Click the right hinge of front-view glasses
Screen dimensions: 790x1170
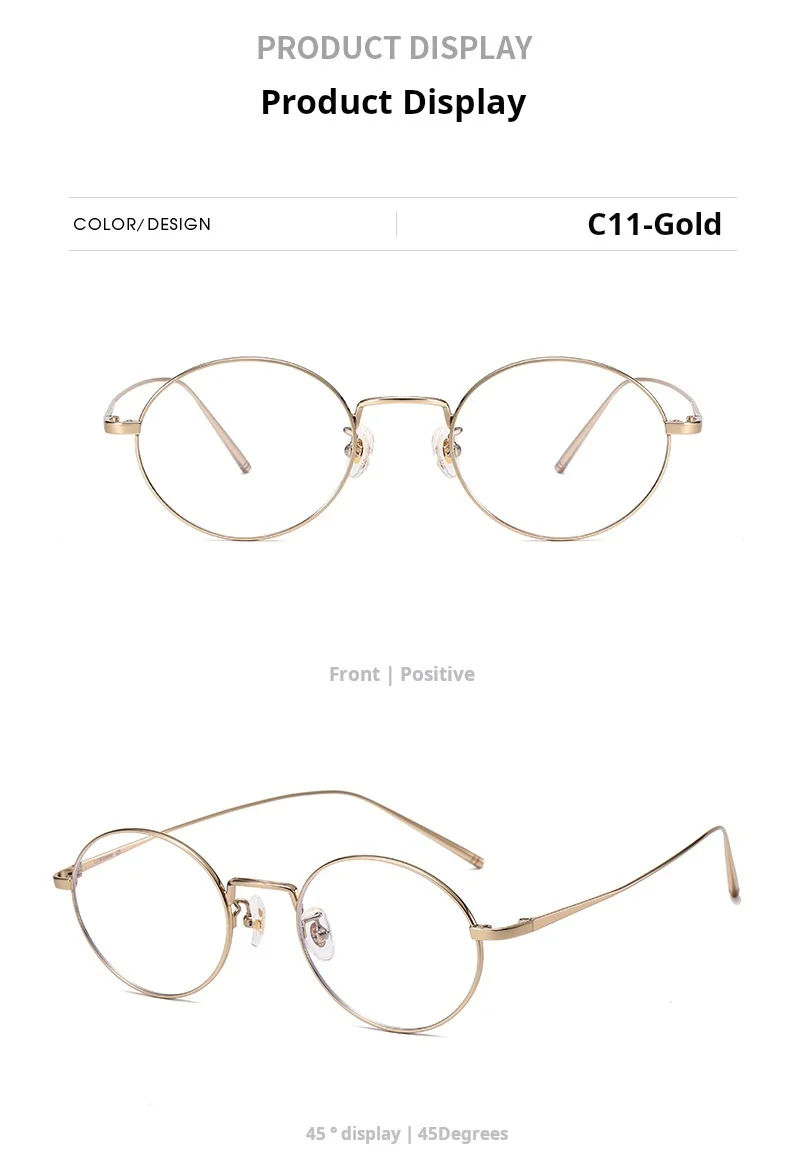(x=684, y=426)
